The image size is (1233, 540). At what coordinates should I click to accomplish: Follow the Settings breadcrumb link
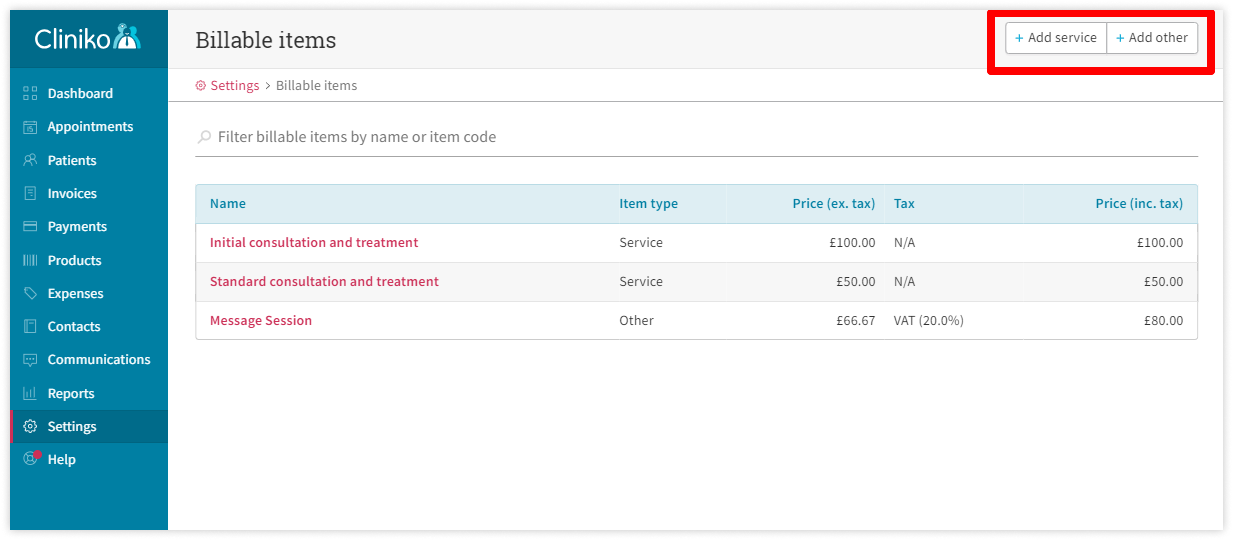coord(235,86)
